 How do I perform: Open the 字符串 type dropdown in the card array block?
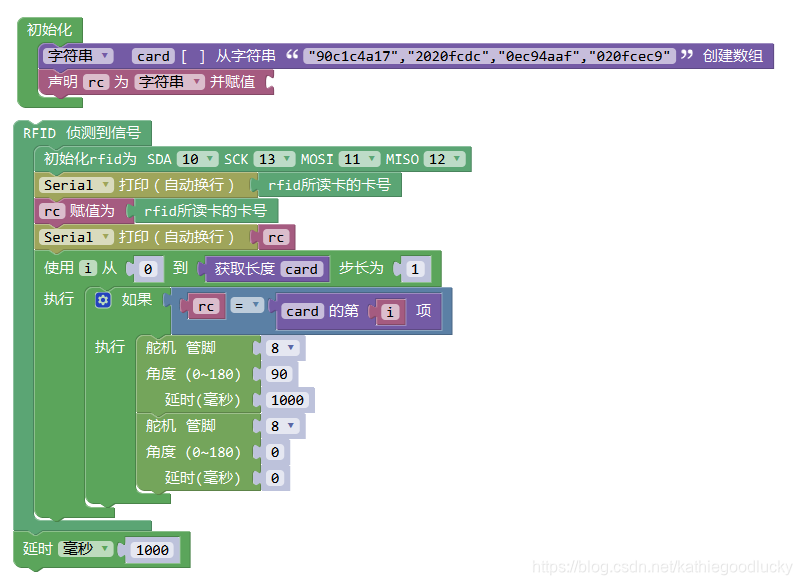point(78,56)
